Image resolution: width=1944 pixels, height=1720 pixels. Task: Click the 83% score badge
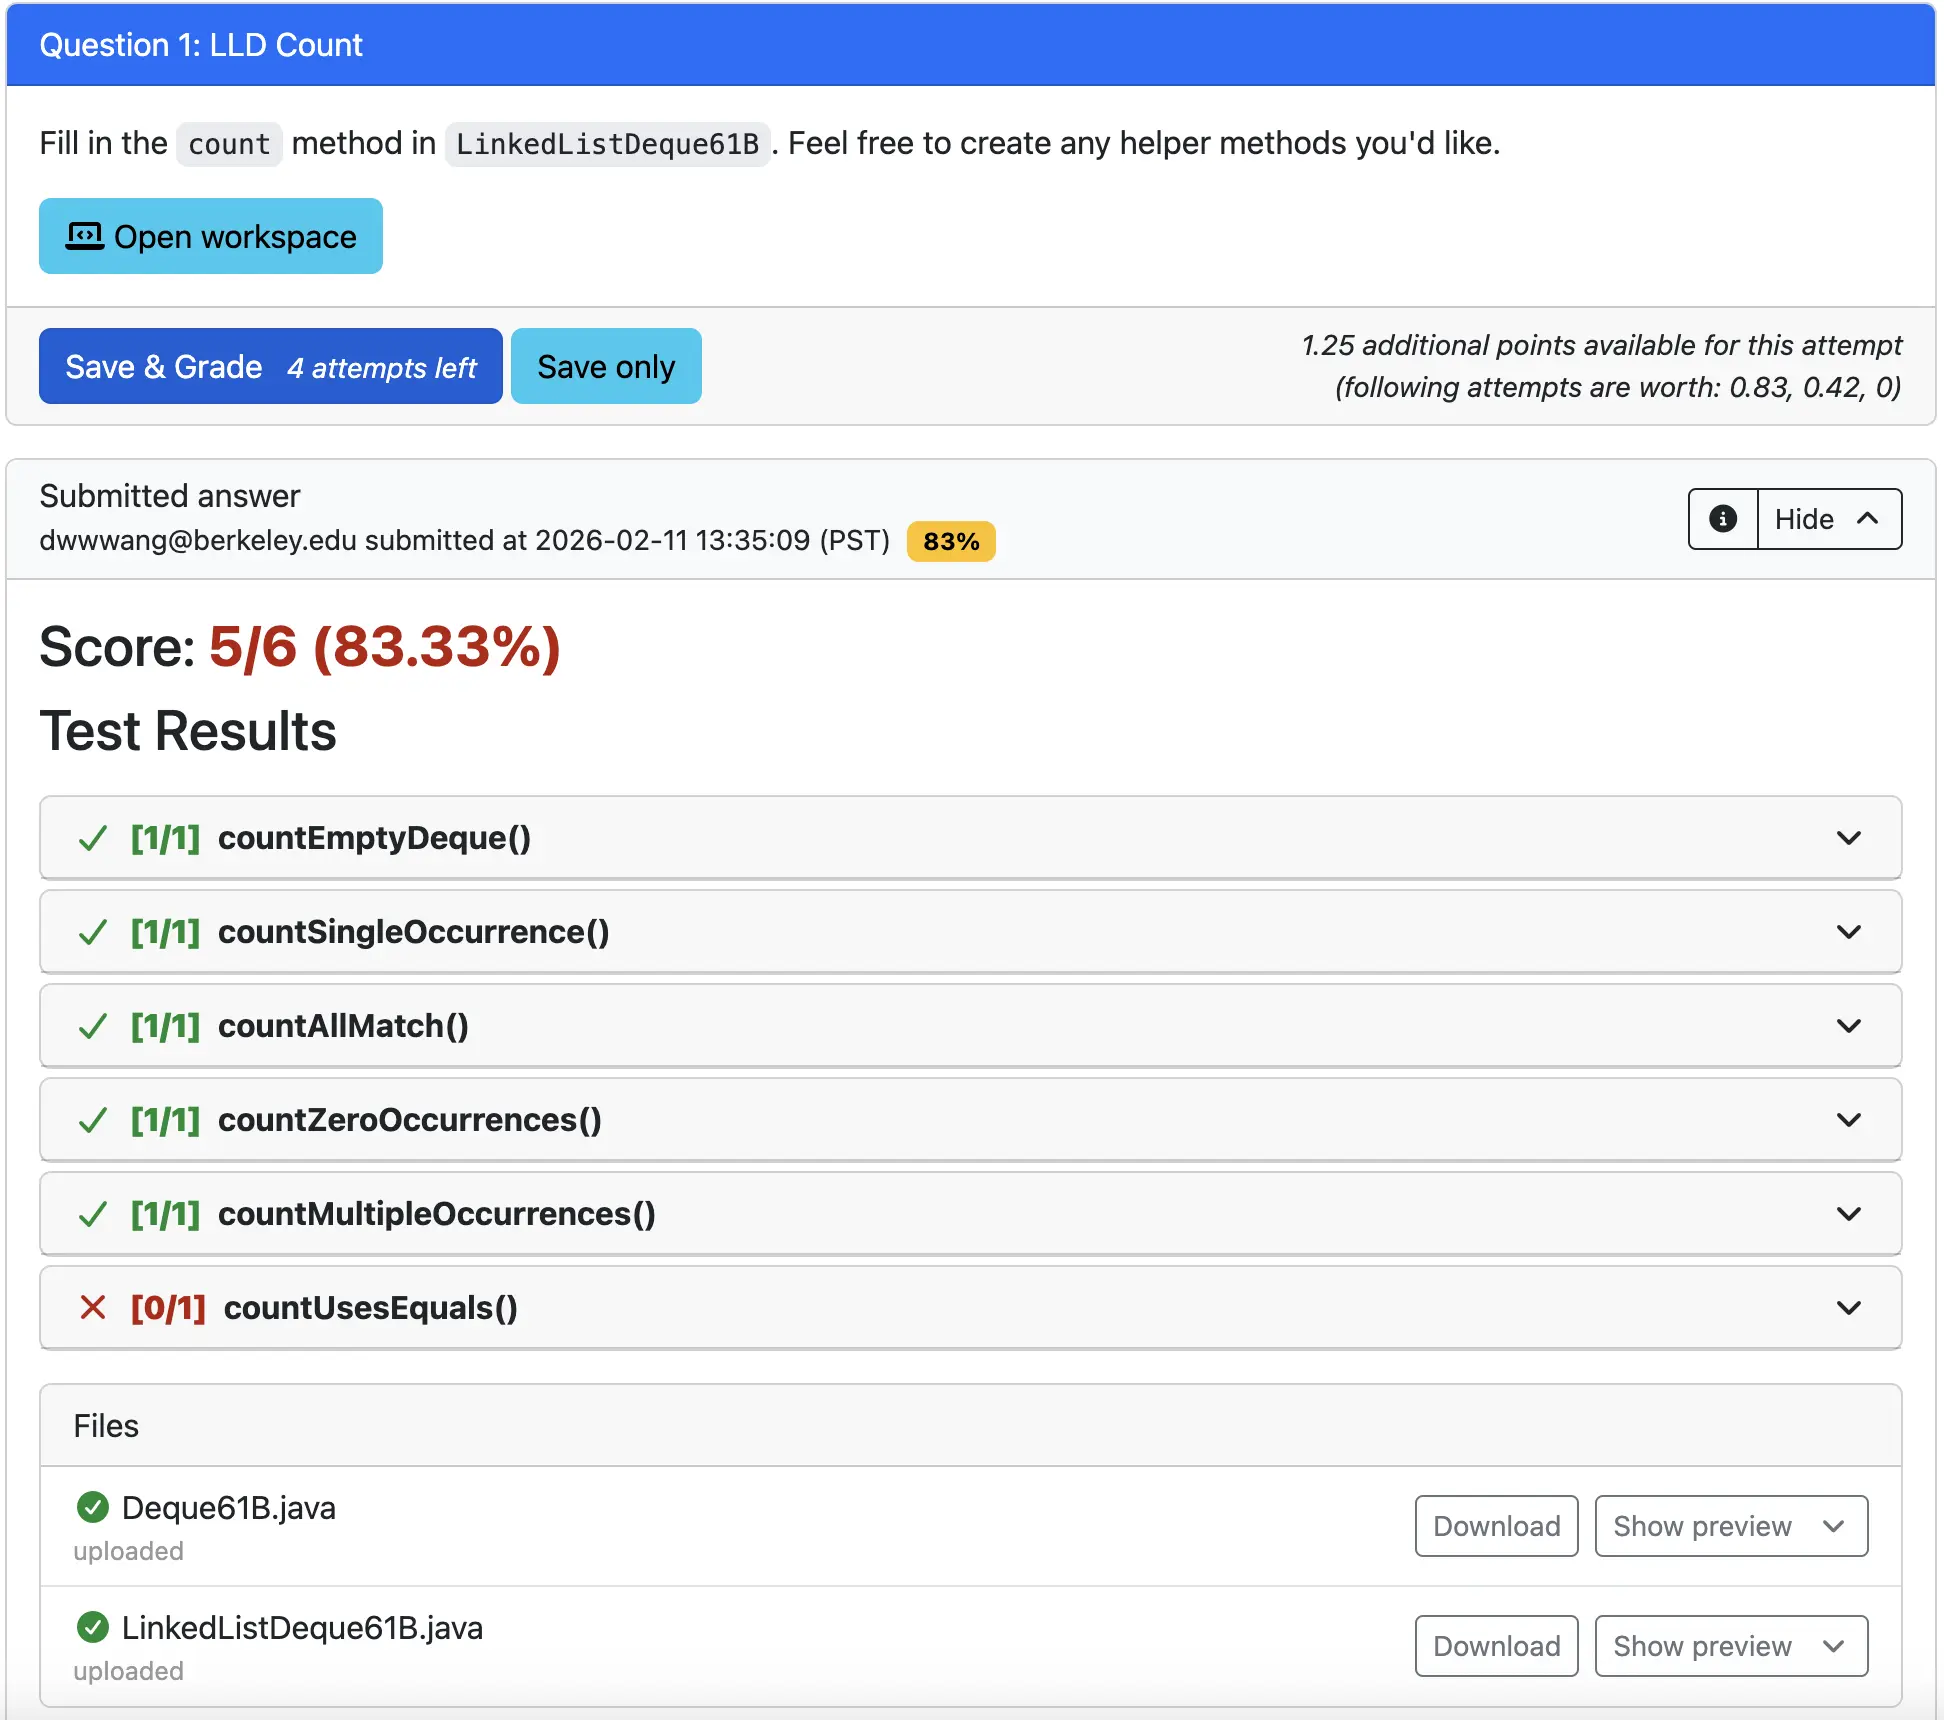pos(950,542)
